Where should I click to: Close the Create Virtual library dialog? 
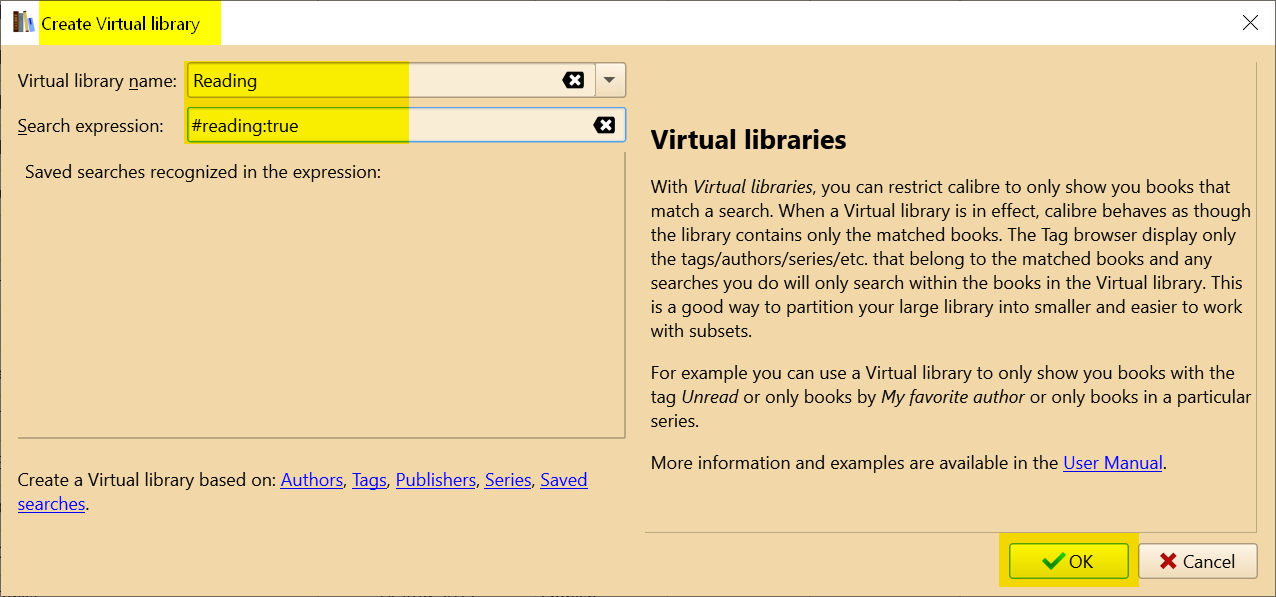pos(1250,23)
